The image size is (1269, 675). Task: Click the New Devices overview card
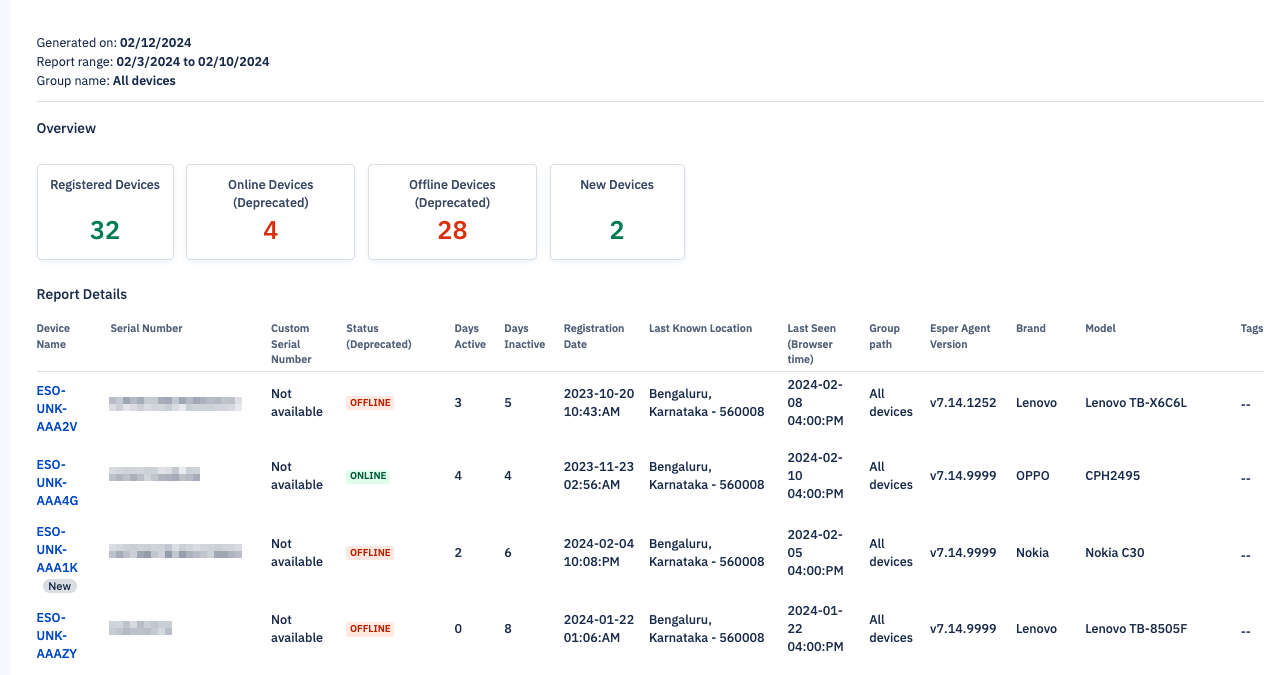[617, 212]
